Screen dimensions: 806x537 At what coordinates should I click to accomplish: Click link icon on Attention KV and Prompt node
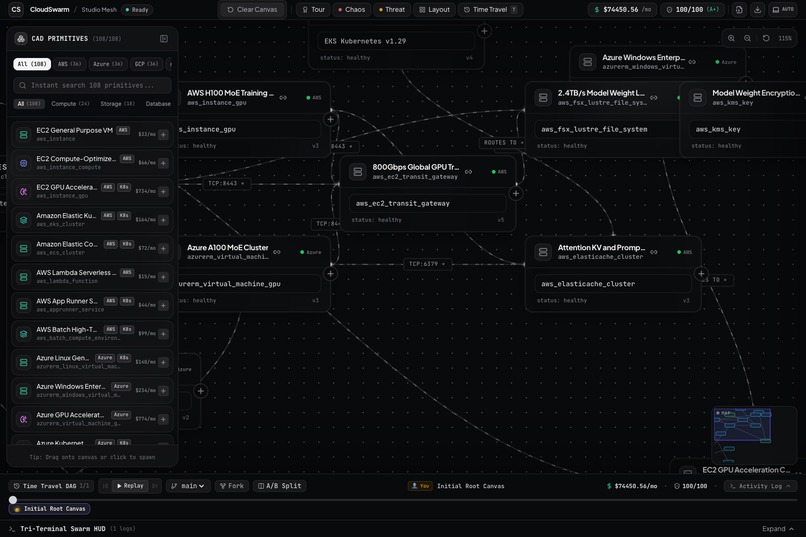point(654,252)
